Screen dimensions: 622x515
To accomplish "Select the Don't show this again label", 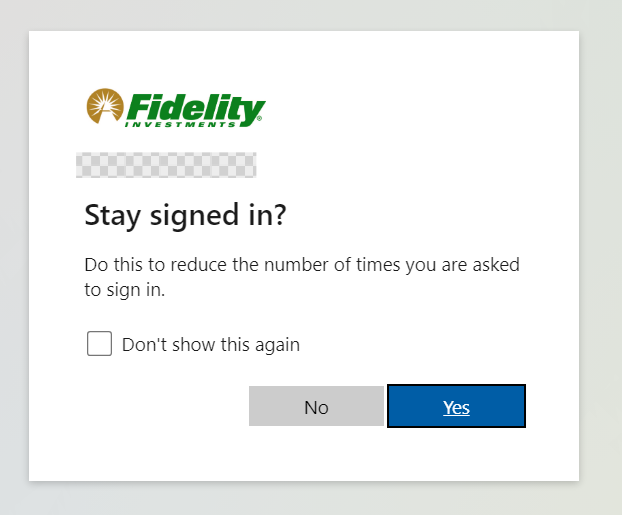I will (211, 344).
